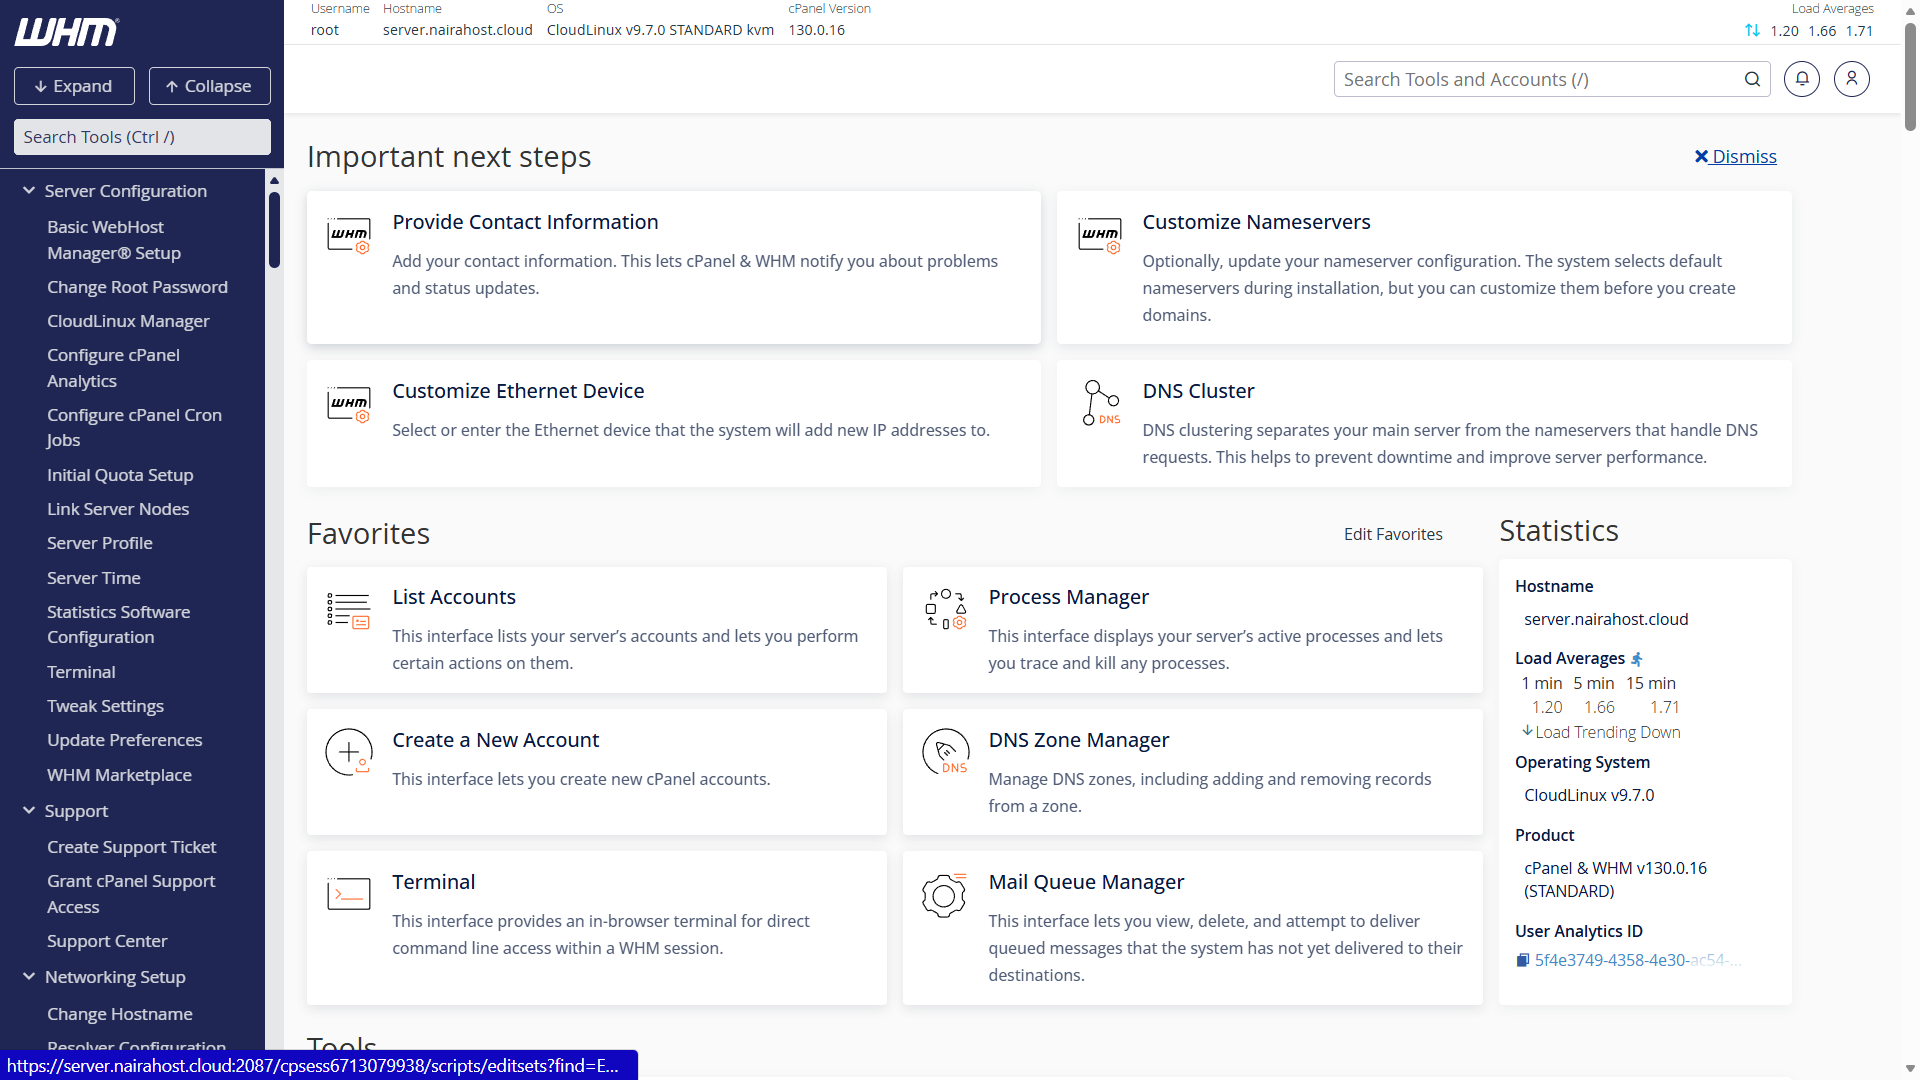The height and width of the screenshot is (1080, 1920).
Task: Click the Customize Ethernet Device WHM icon
Action: pyautogui.click(x=349, y=405)
